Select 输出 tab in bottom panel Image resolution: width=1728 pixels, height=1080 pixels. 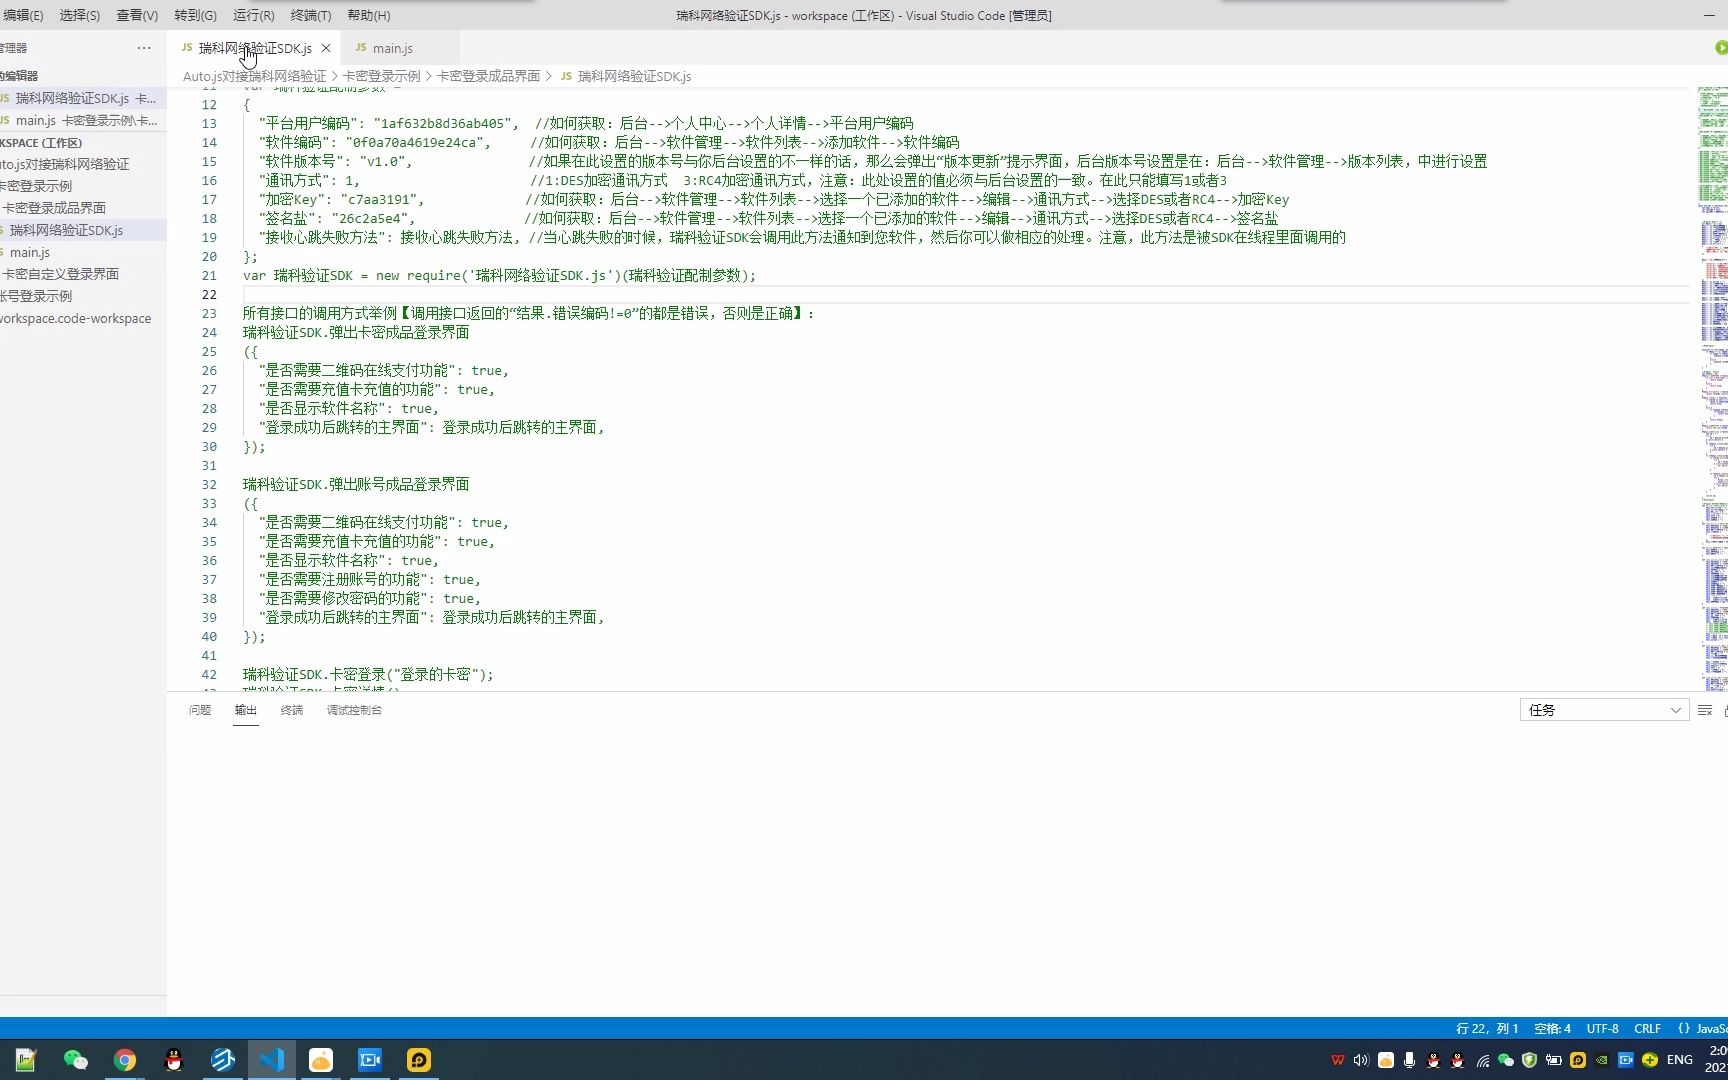click(246, 710)
